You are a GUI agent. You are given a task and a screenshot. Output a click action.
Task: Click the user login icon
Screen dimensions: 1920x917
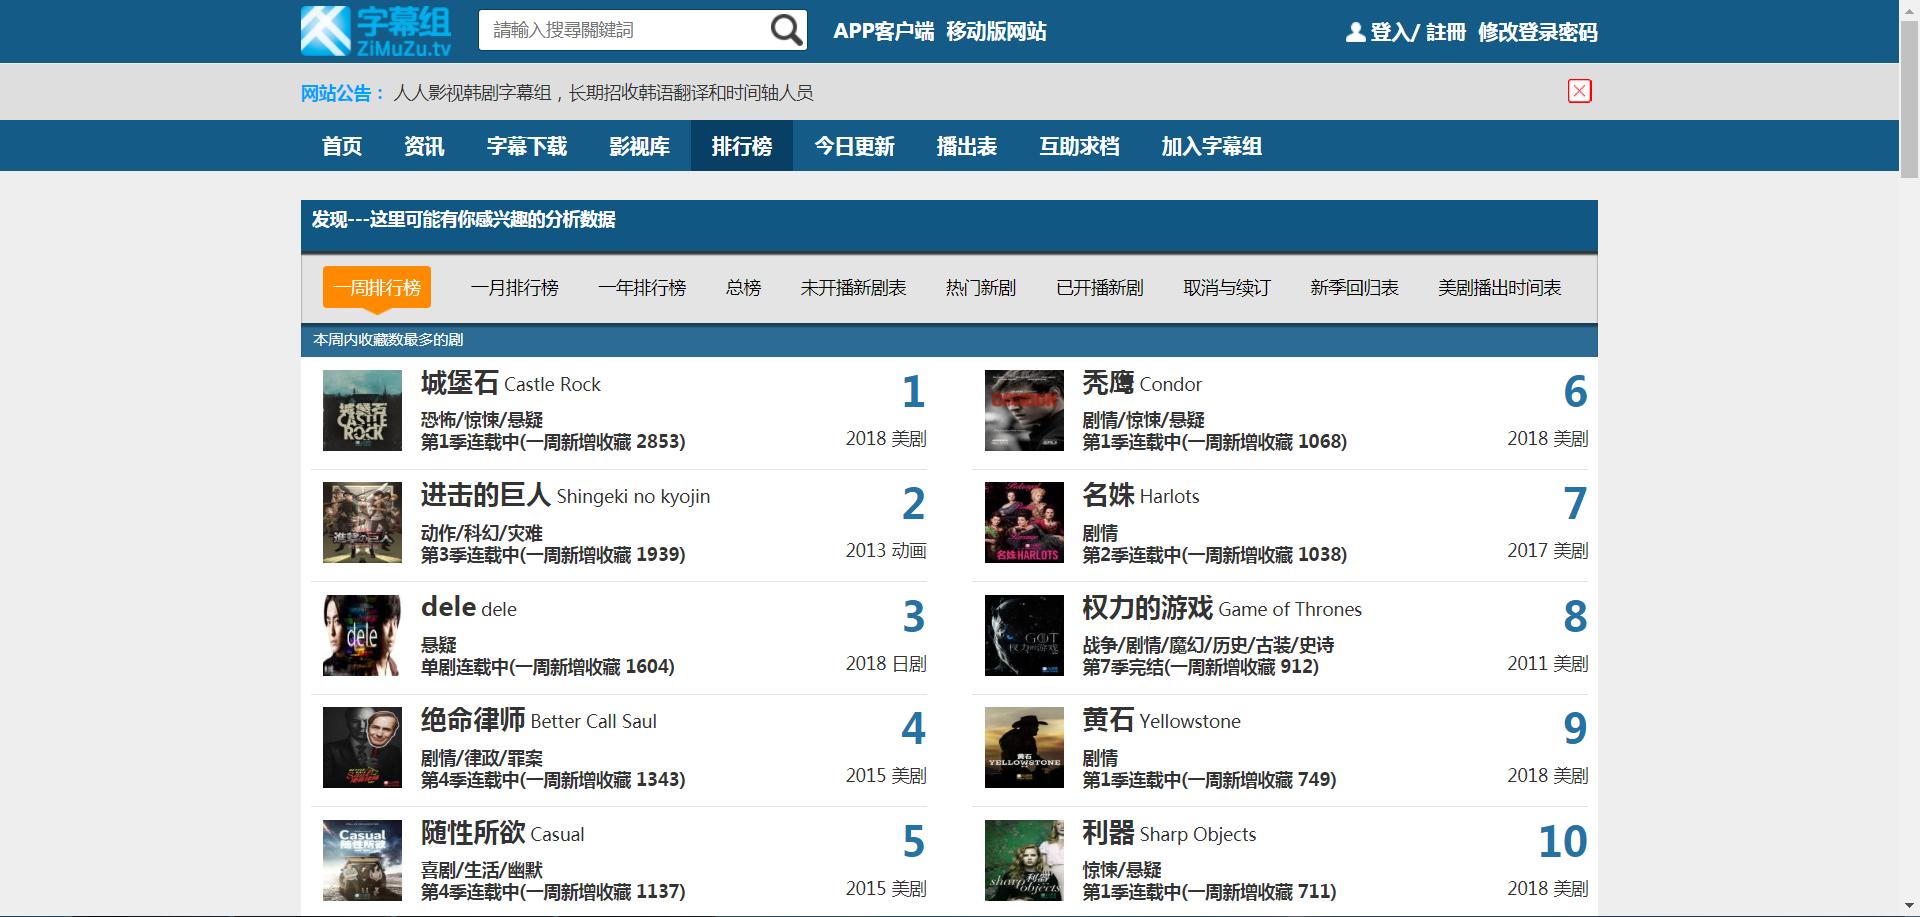point(1355,32)
